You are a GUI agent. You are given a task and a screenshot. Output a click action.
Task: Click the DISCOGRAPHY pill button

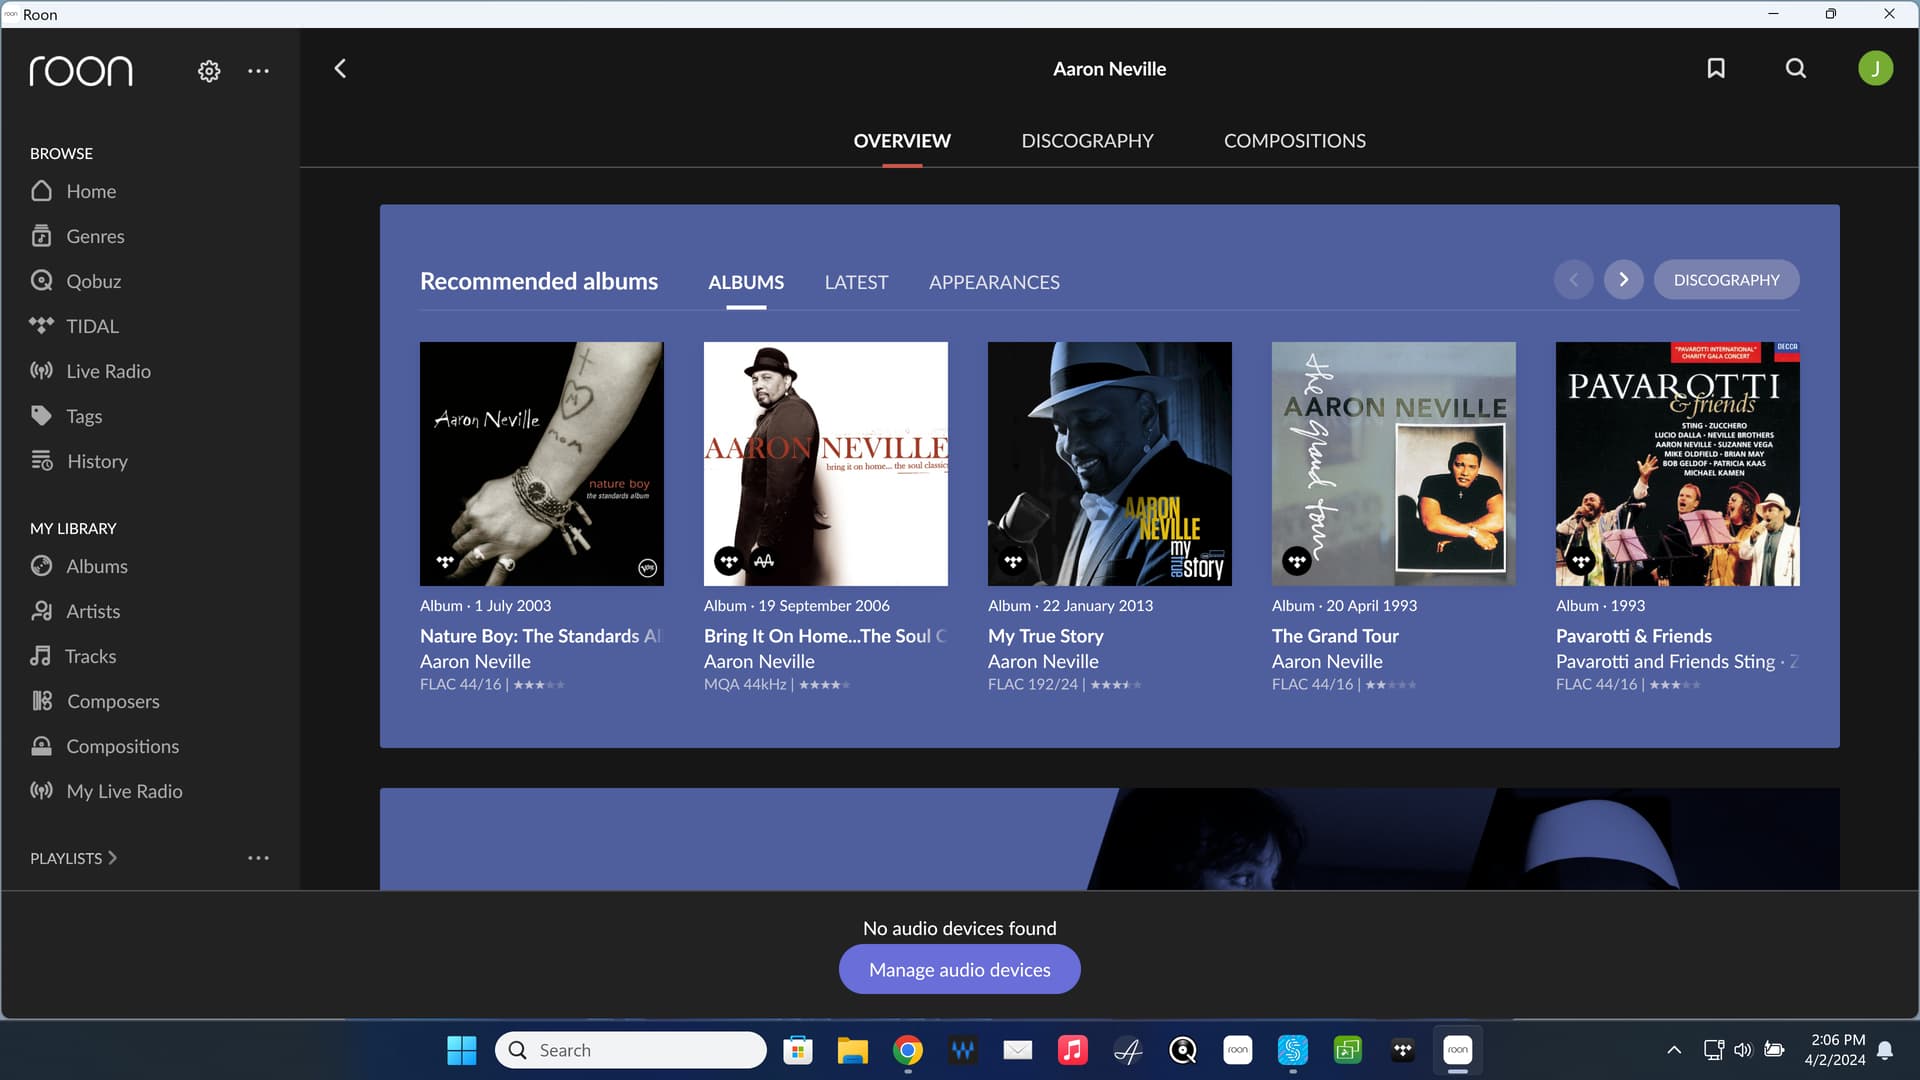(1726, 280)
